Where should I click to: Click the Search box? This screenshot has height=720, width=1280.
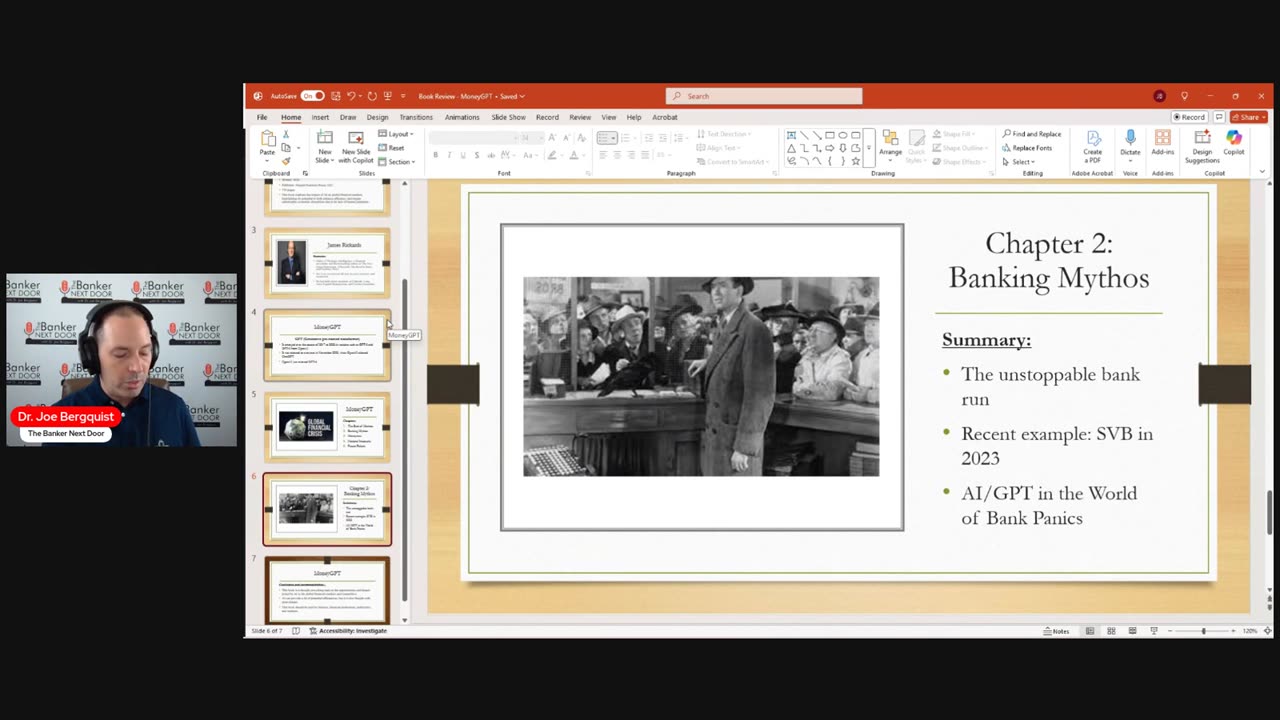[x=764, y=96]
